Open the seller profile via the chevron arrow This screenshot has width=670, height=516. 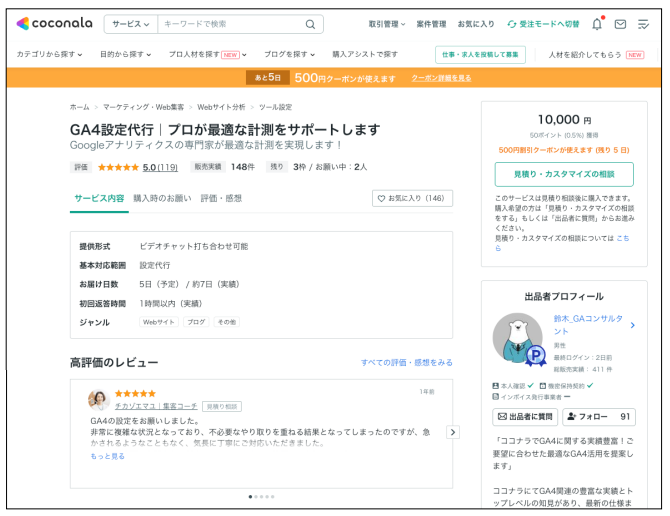point(632,325)
